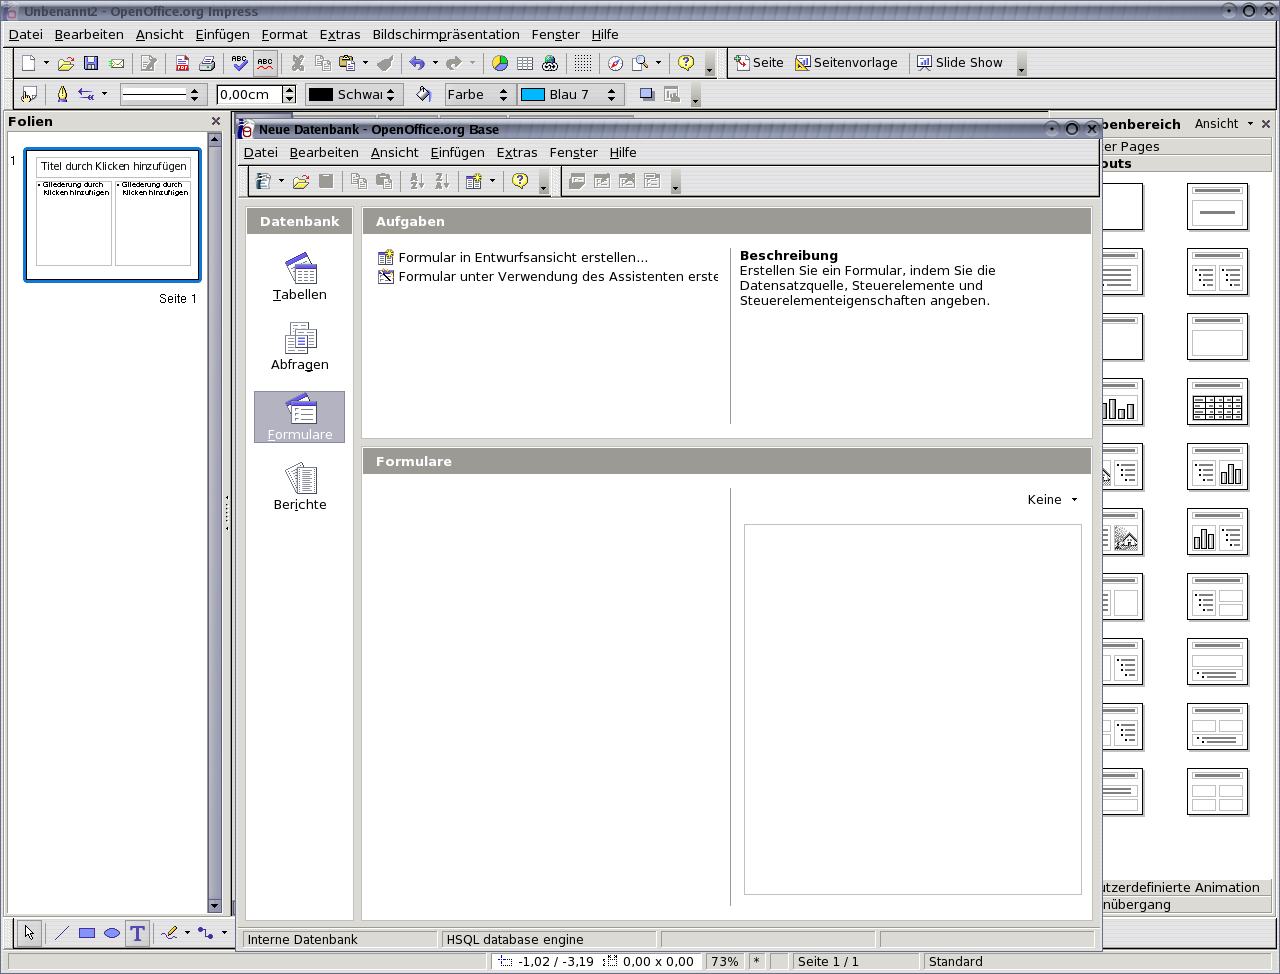Increase line width with stepper arrows
The width and height of the screenshot is (1280, 974).
289,89
